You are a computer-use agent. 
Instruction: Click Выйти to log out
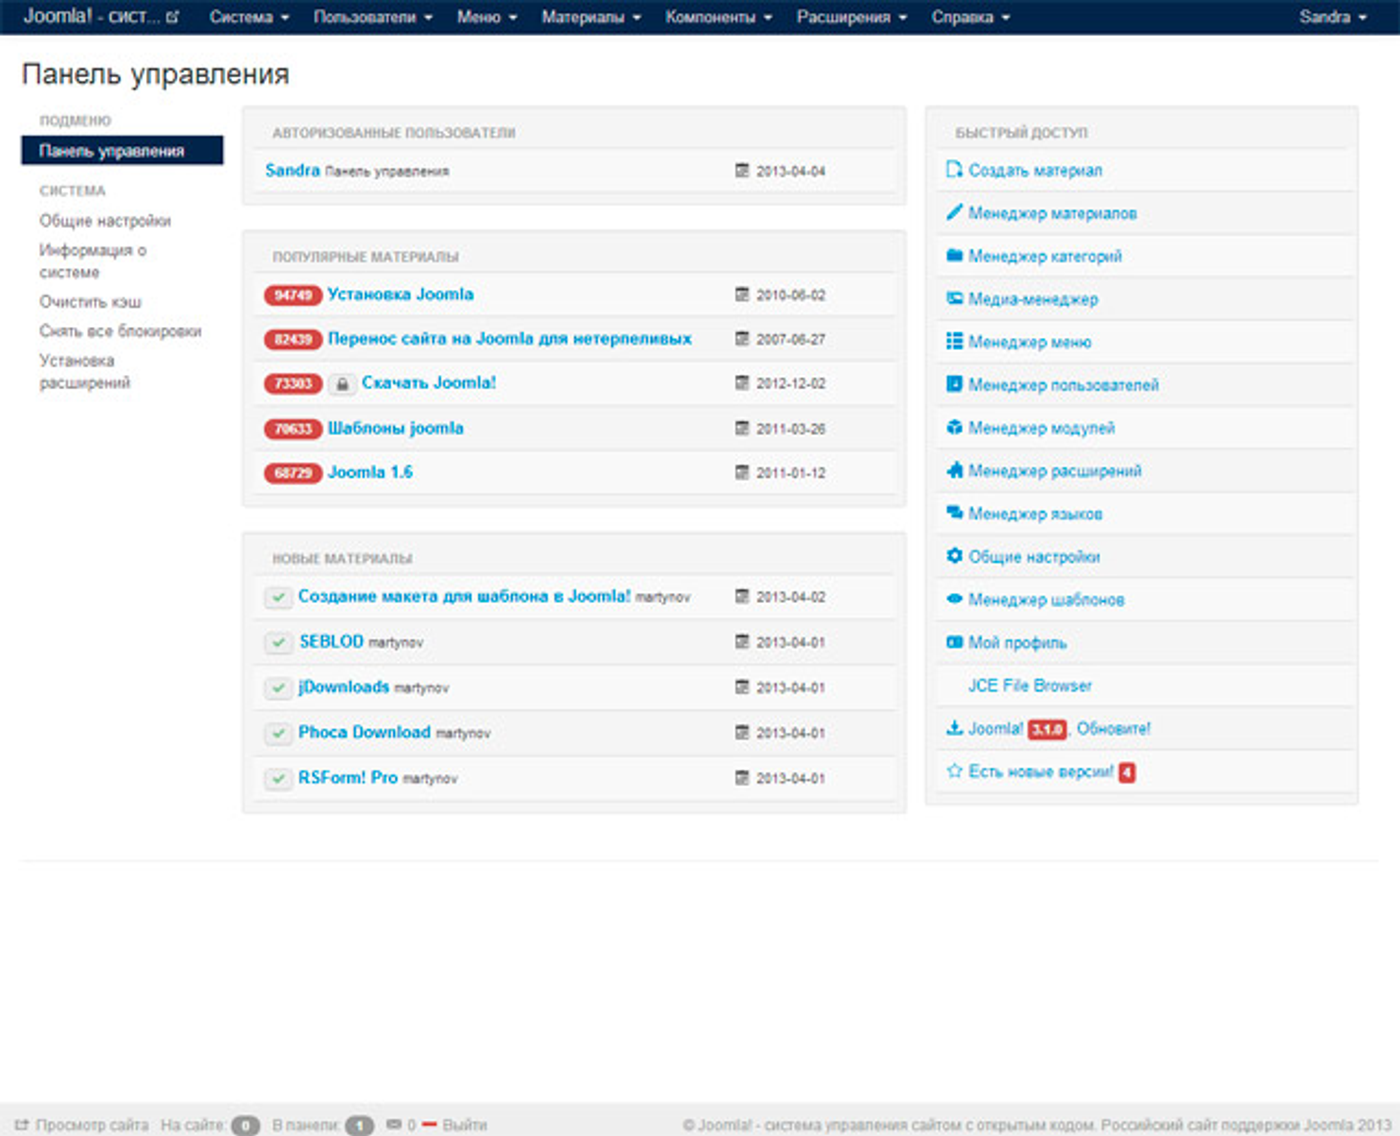(x=465, y=1124)
